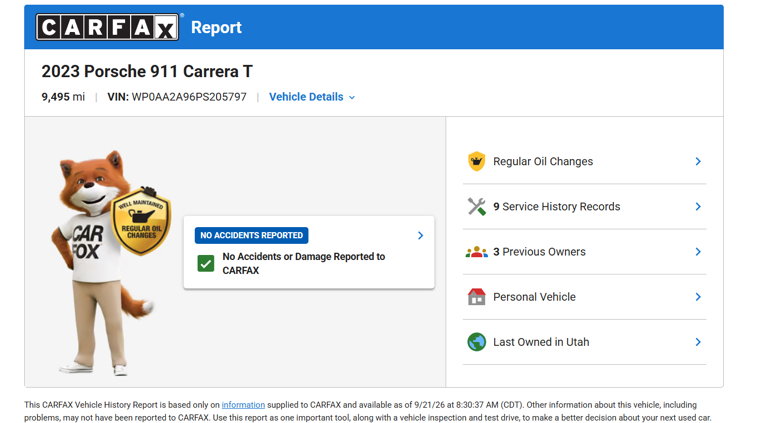
Task: Click the green no-accidents checkmark box
Action: 206,263
